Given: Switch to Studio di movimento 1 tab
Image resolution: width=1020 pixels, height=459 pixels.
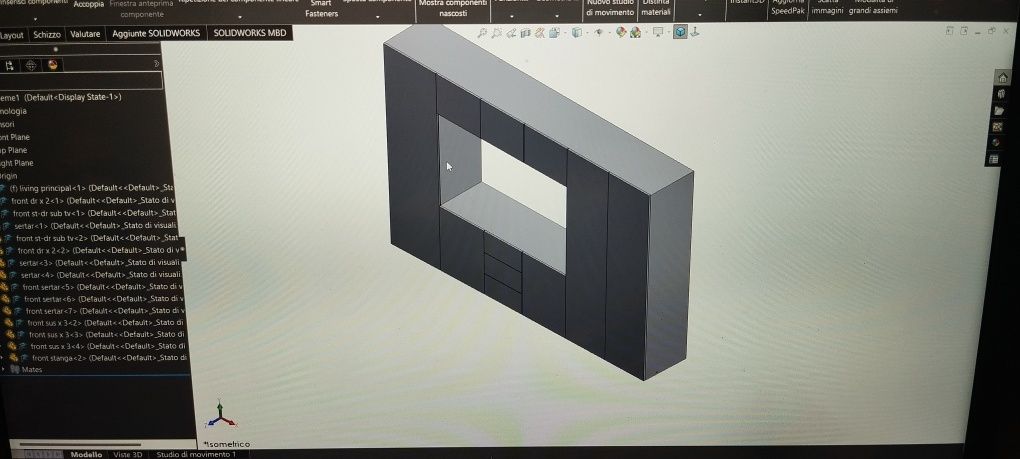Looking at the screenshot, I should (x=196, y=454).
